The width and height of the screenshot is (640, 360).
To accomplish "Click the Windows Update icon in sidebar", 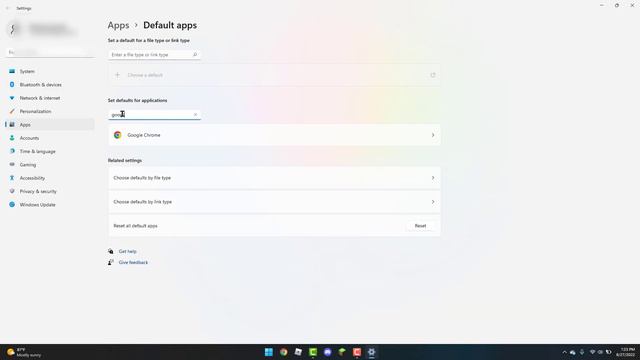I will coord(12,204).
